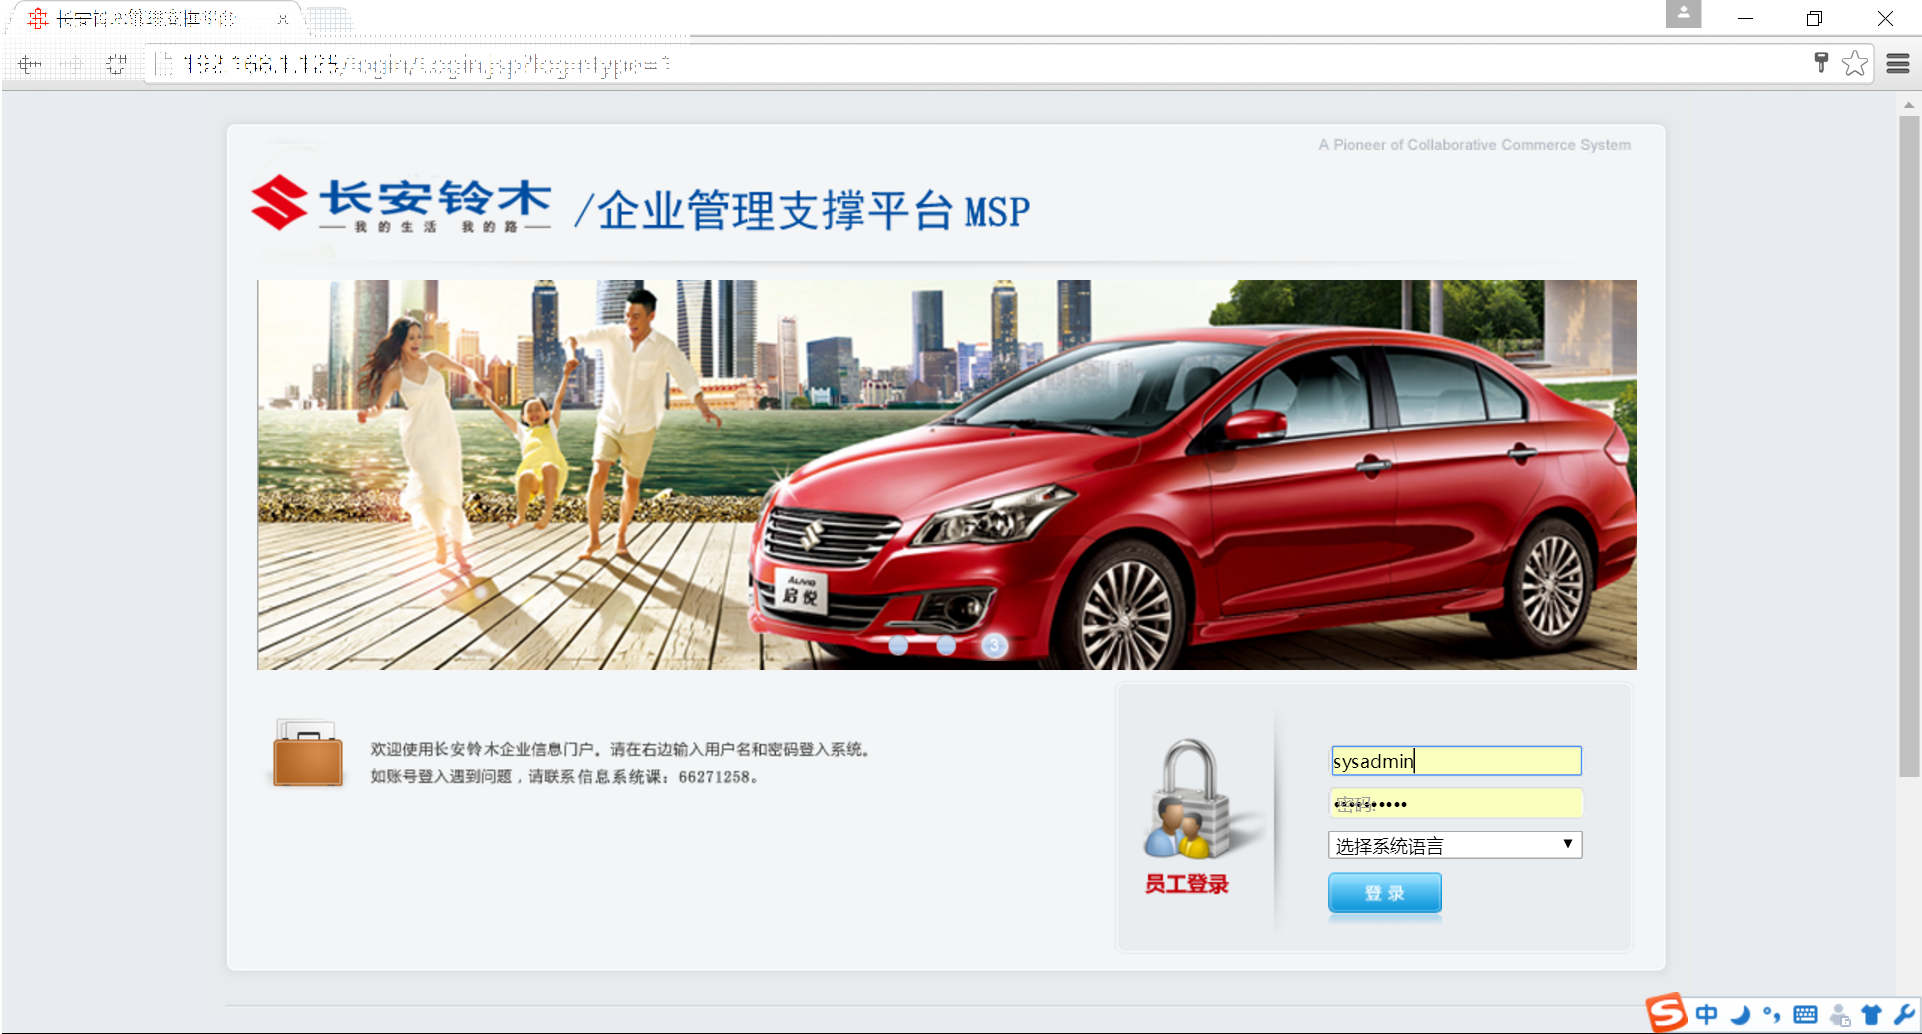The image size is (1922, 1034).
Task: Click the 员工登录 red label
Action: tap(1186, 884)
